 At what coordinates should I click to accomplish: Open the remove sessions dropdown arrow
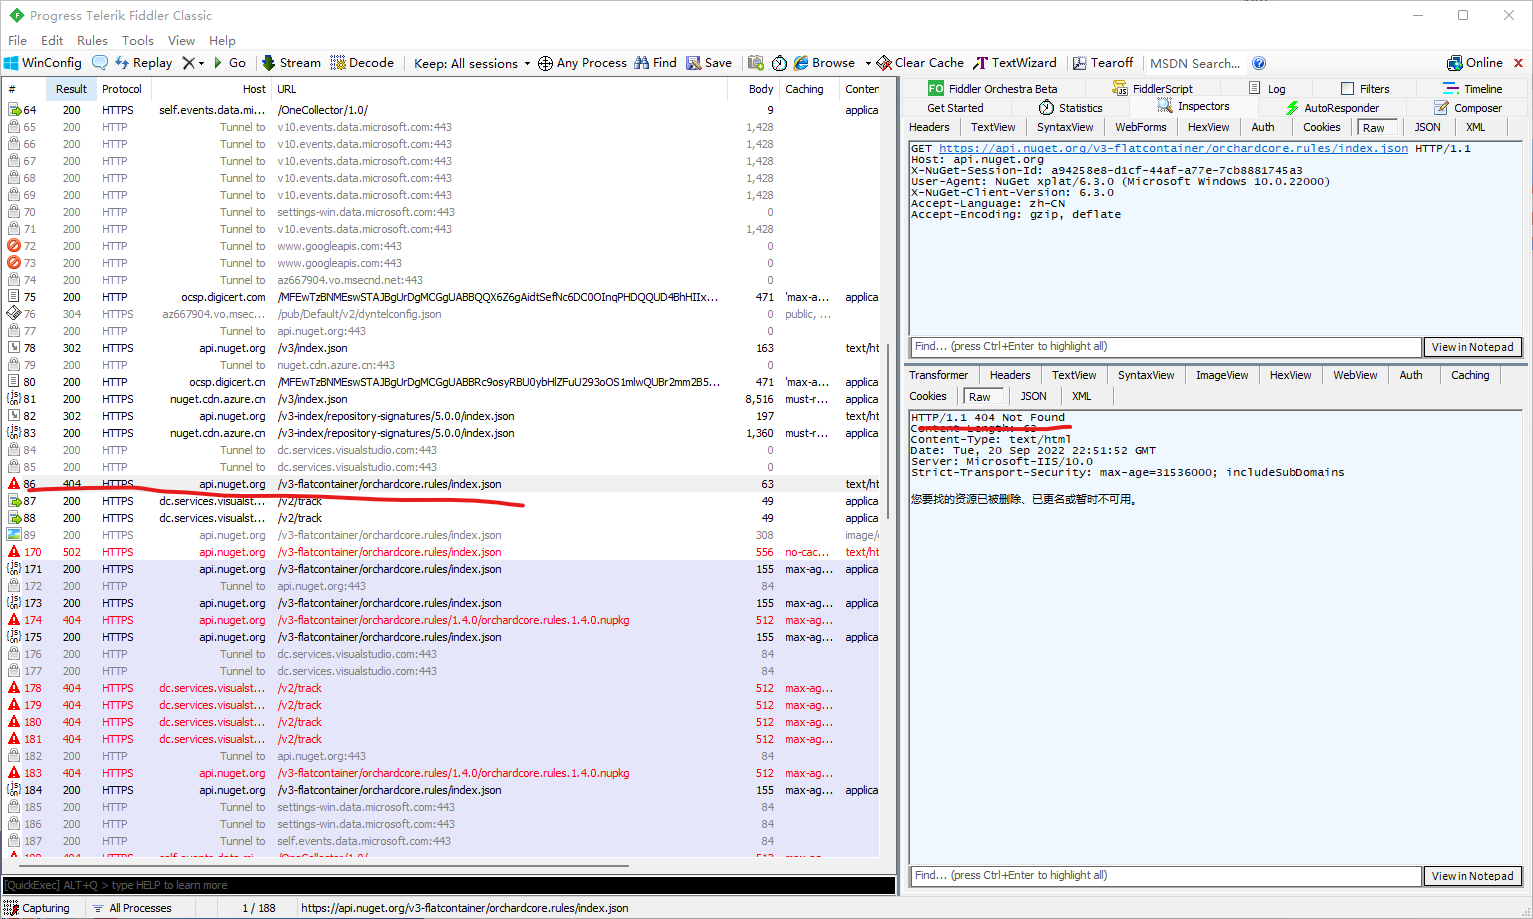[201, 62]
